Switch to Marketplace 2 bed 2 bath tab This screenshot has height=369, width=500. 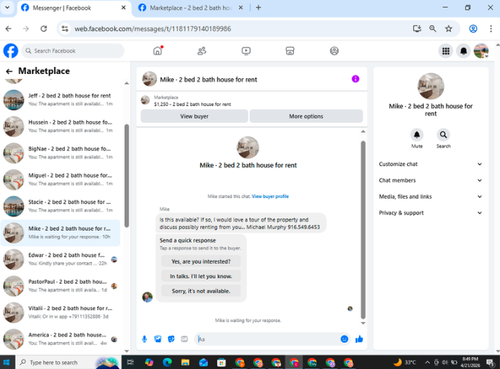[190, 8]
